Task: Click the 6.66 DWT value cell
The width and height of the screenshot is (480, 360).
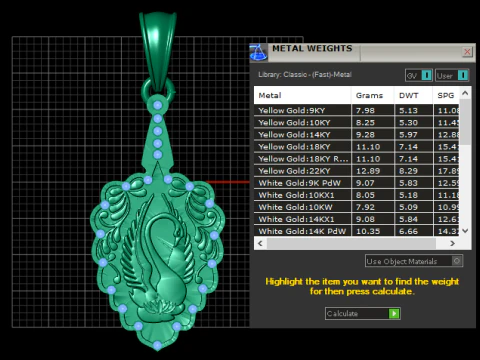Action: tap(414, 231)
